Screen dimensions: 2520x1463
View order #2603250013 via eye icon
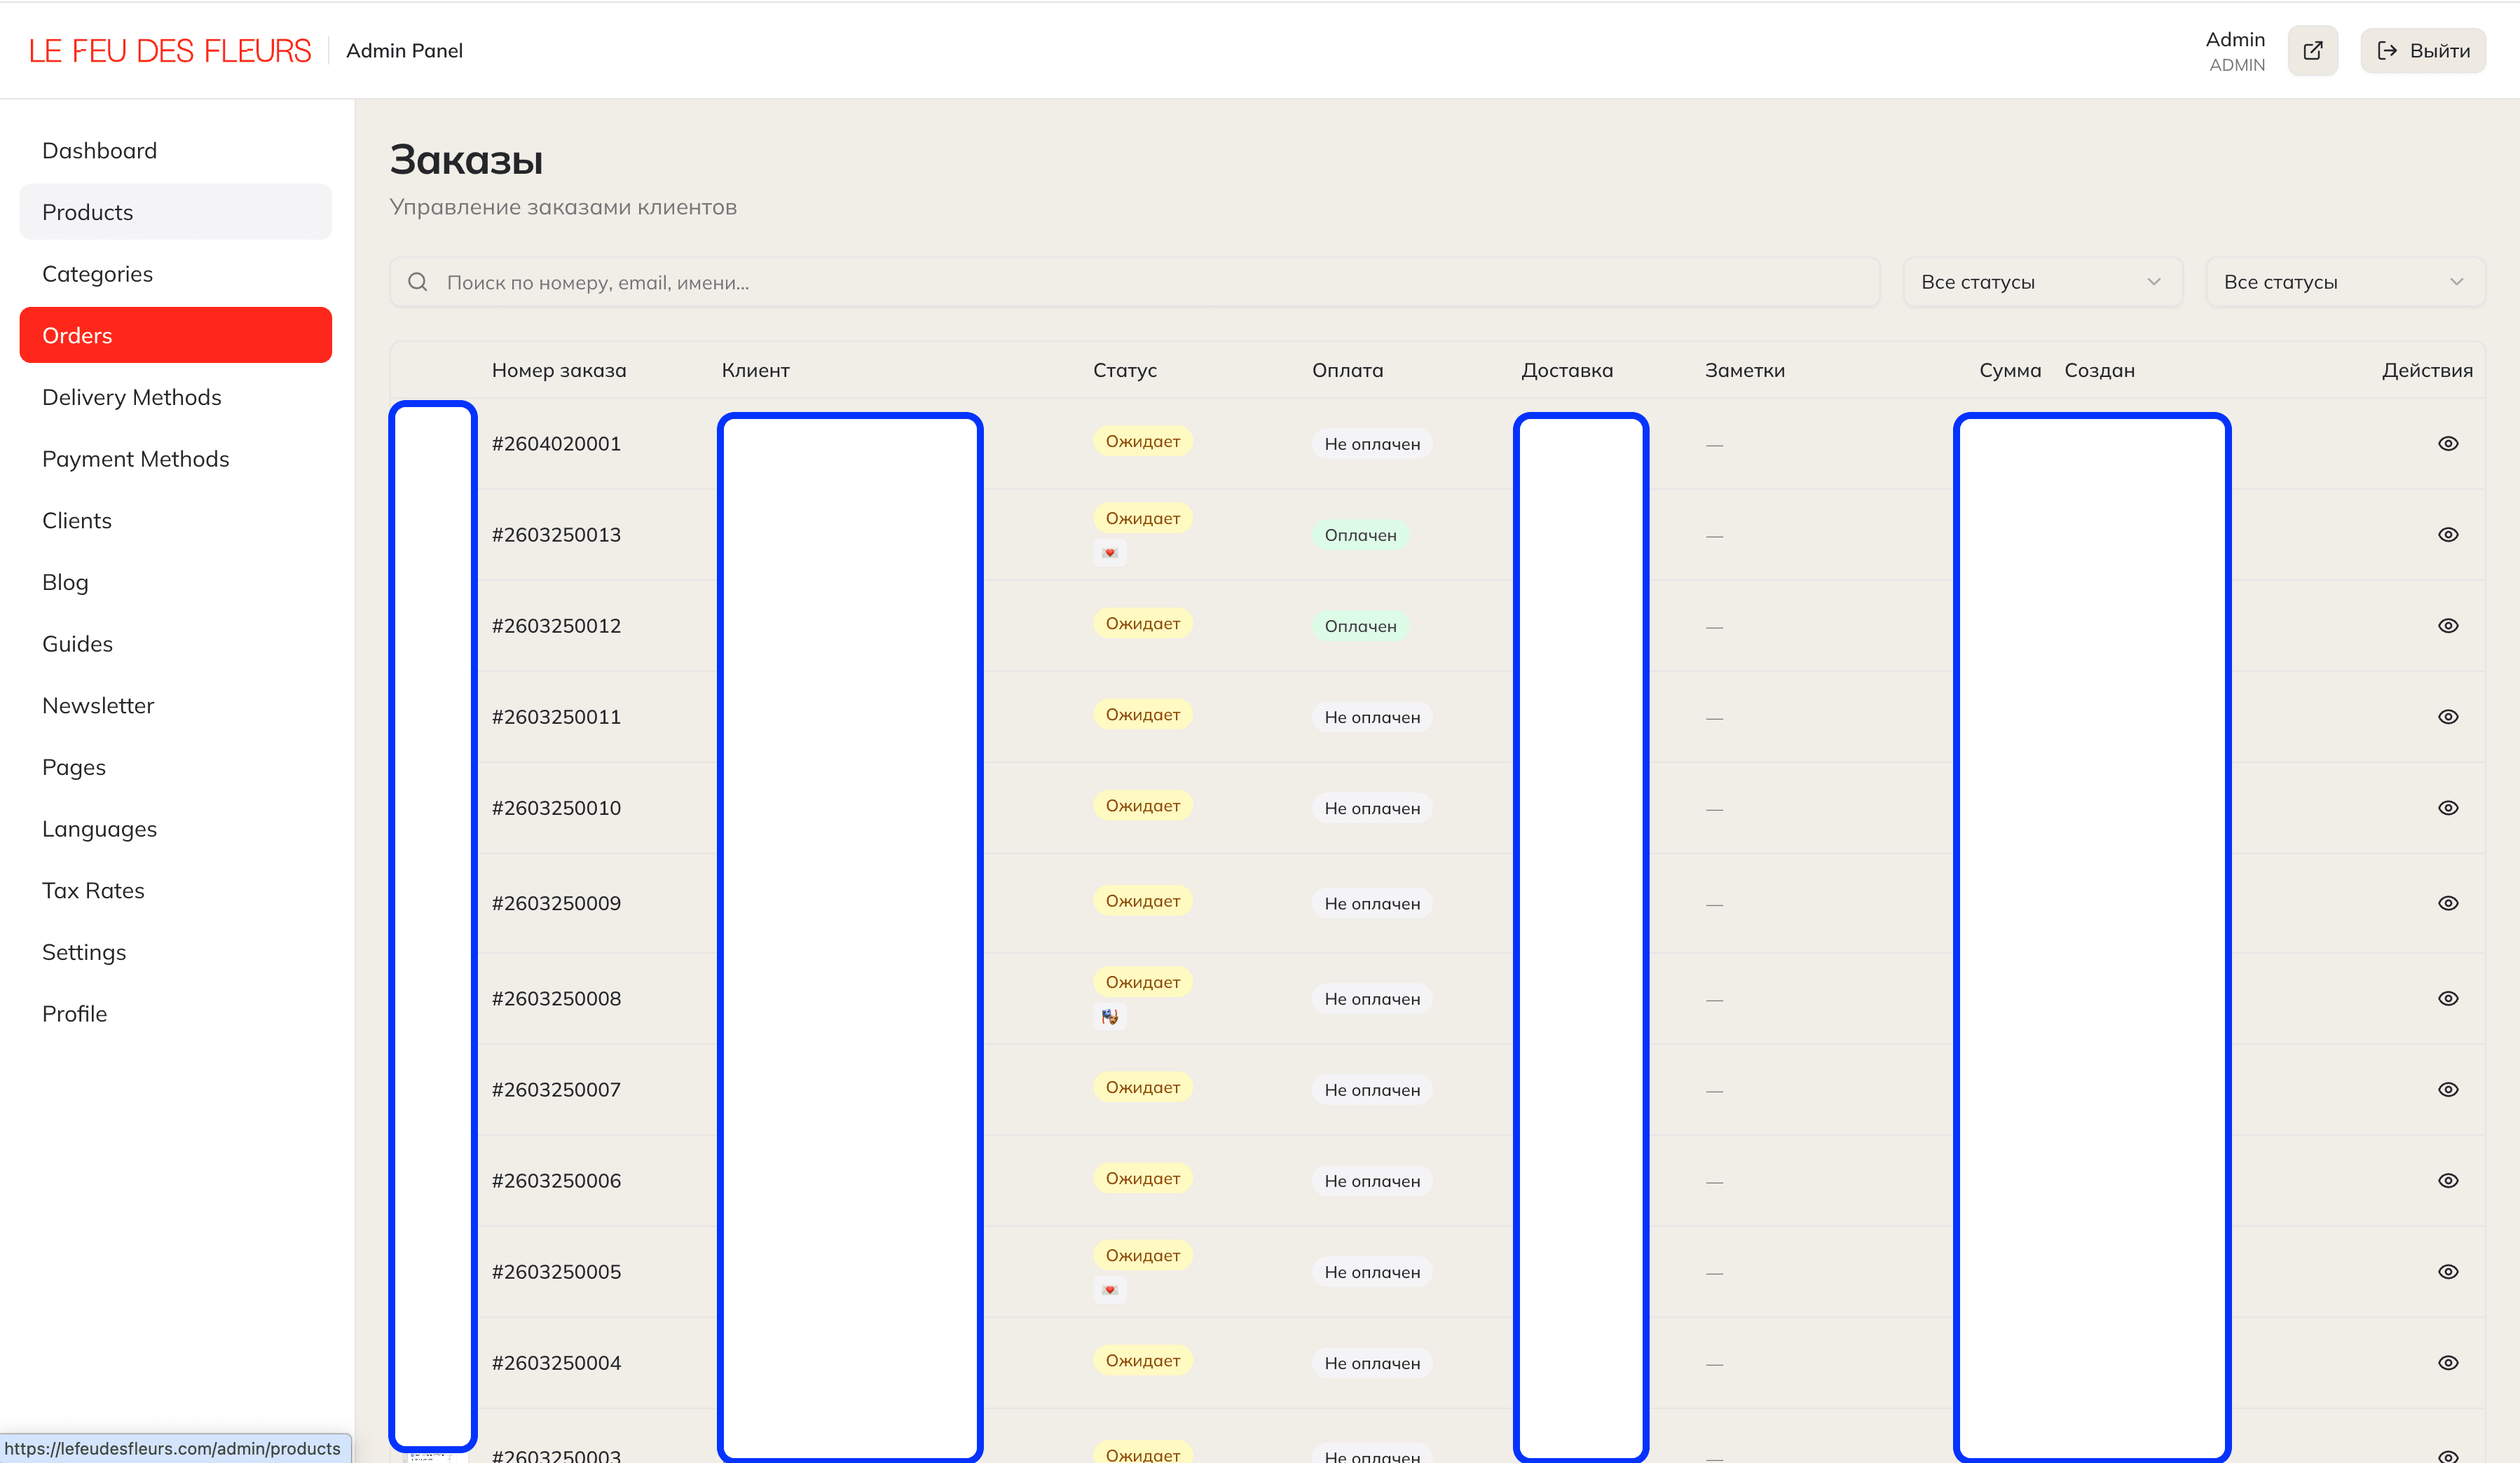[2447, 535]
